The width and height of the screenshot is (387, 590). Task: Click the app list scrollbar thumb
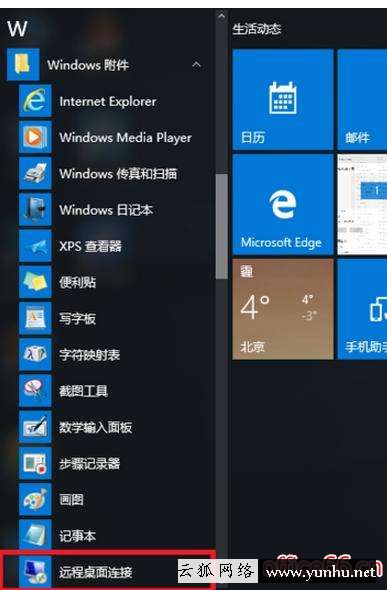222,226
